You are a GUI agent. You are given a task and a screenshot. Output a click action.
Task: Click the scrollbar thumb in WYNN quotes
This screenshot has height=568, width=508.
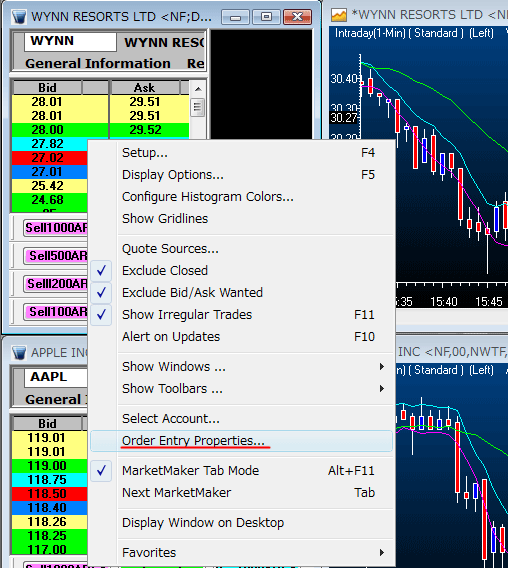198,107
